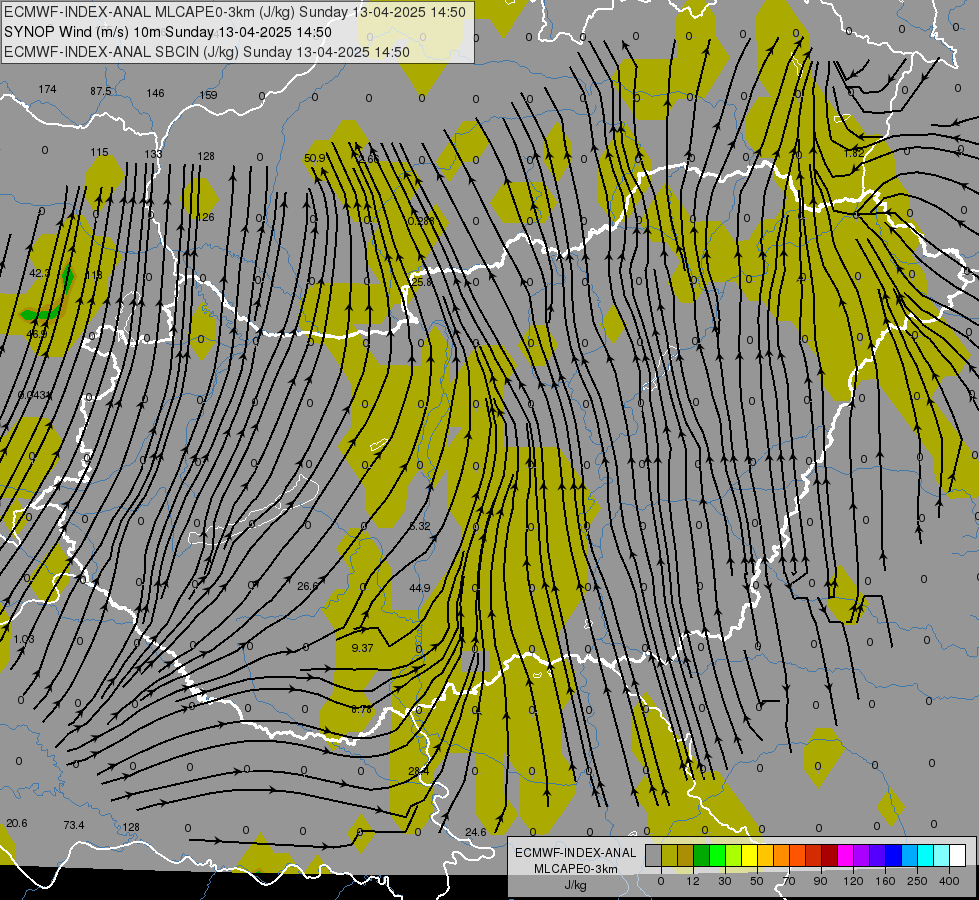Click the legend scale label 12
The width and height of the screenshot is (979, 900).
[692, 881]
